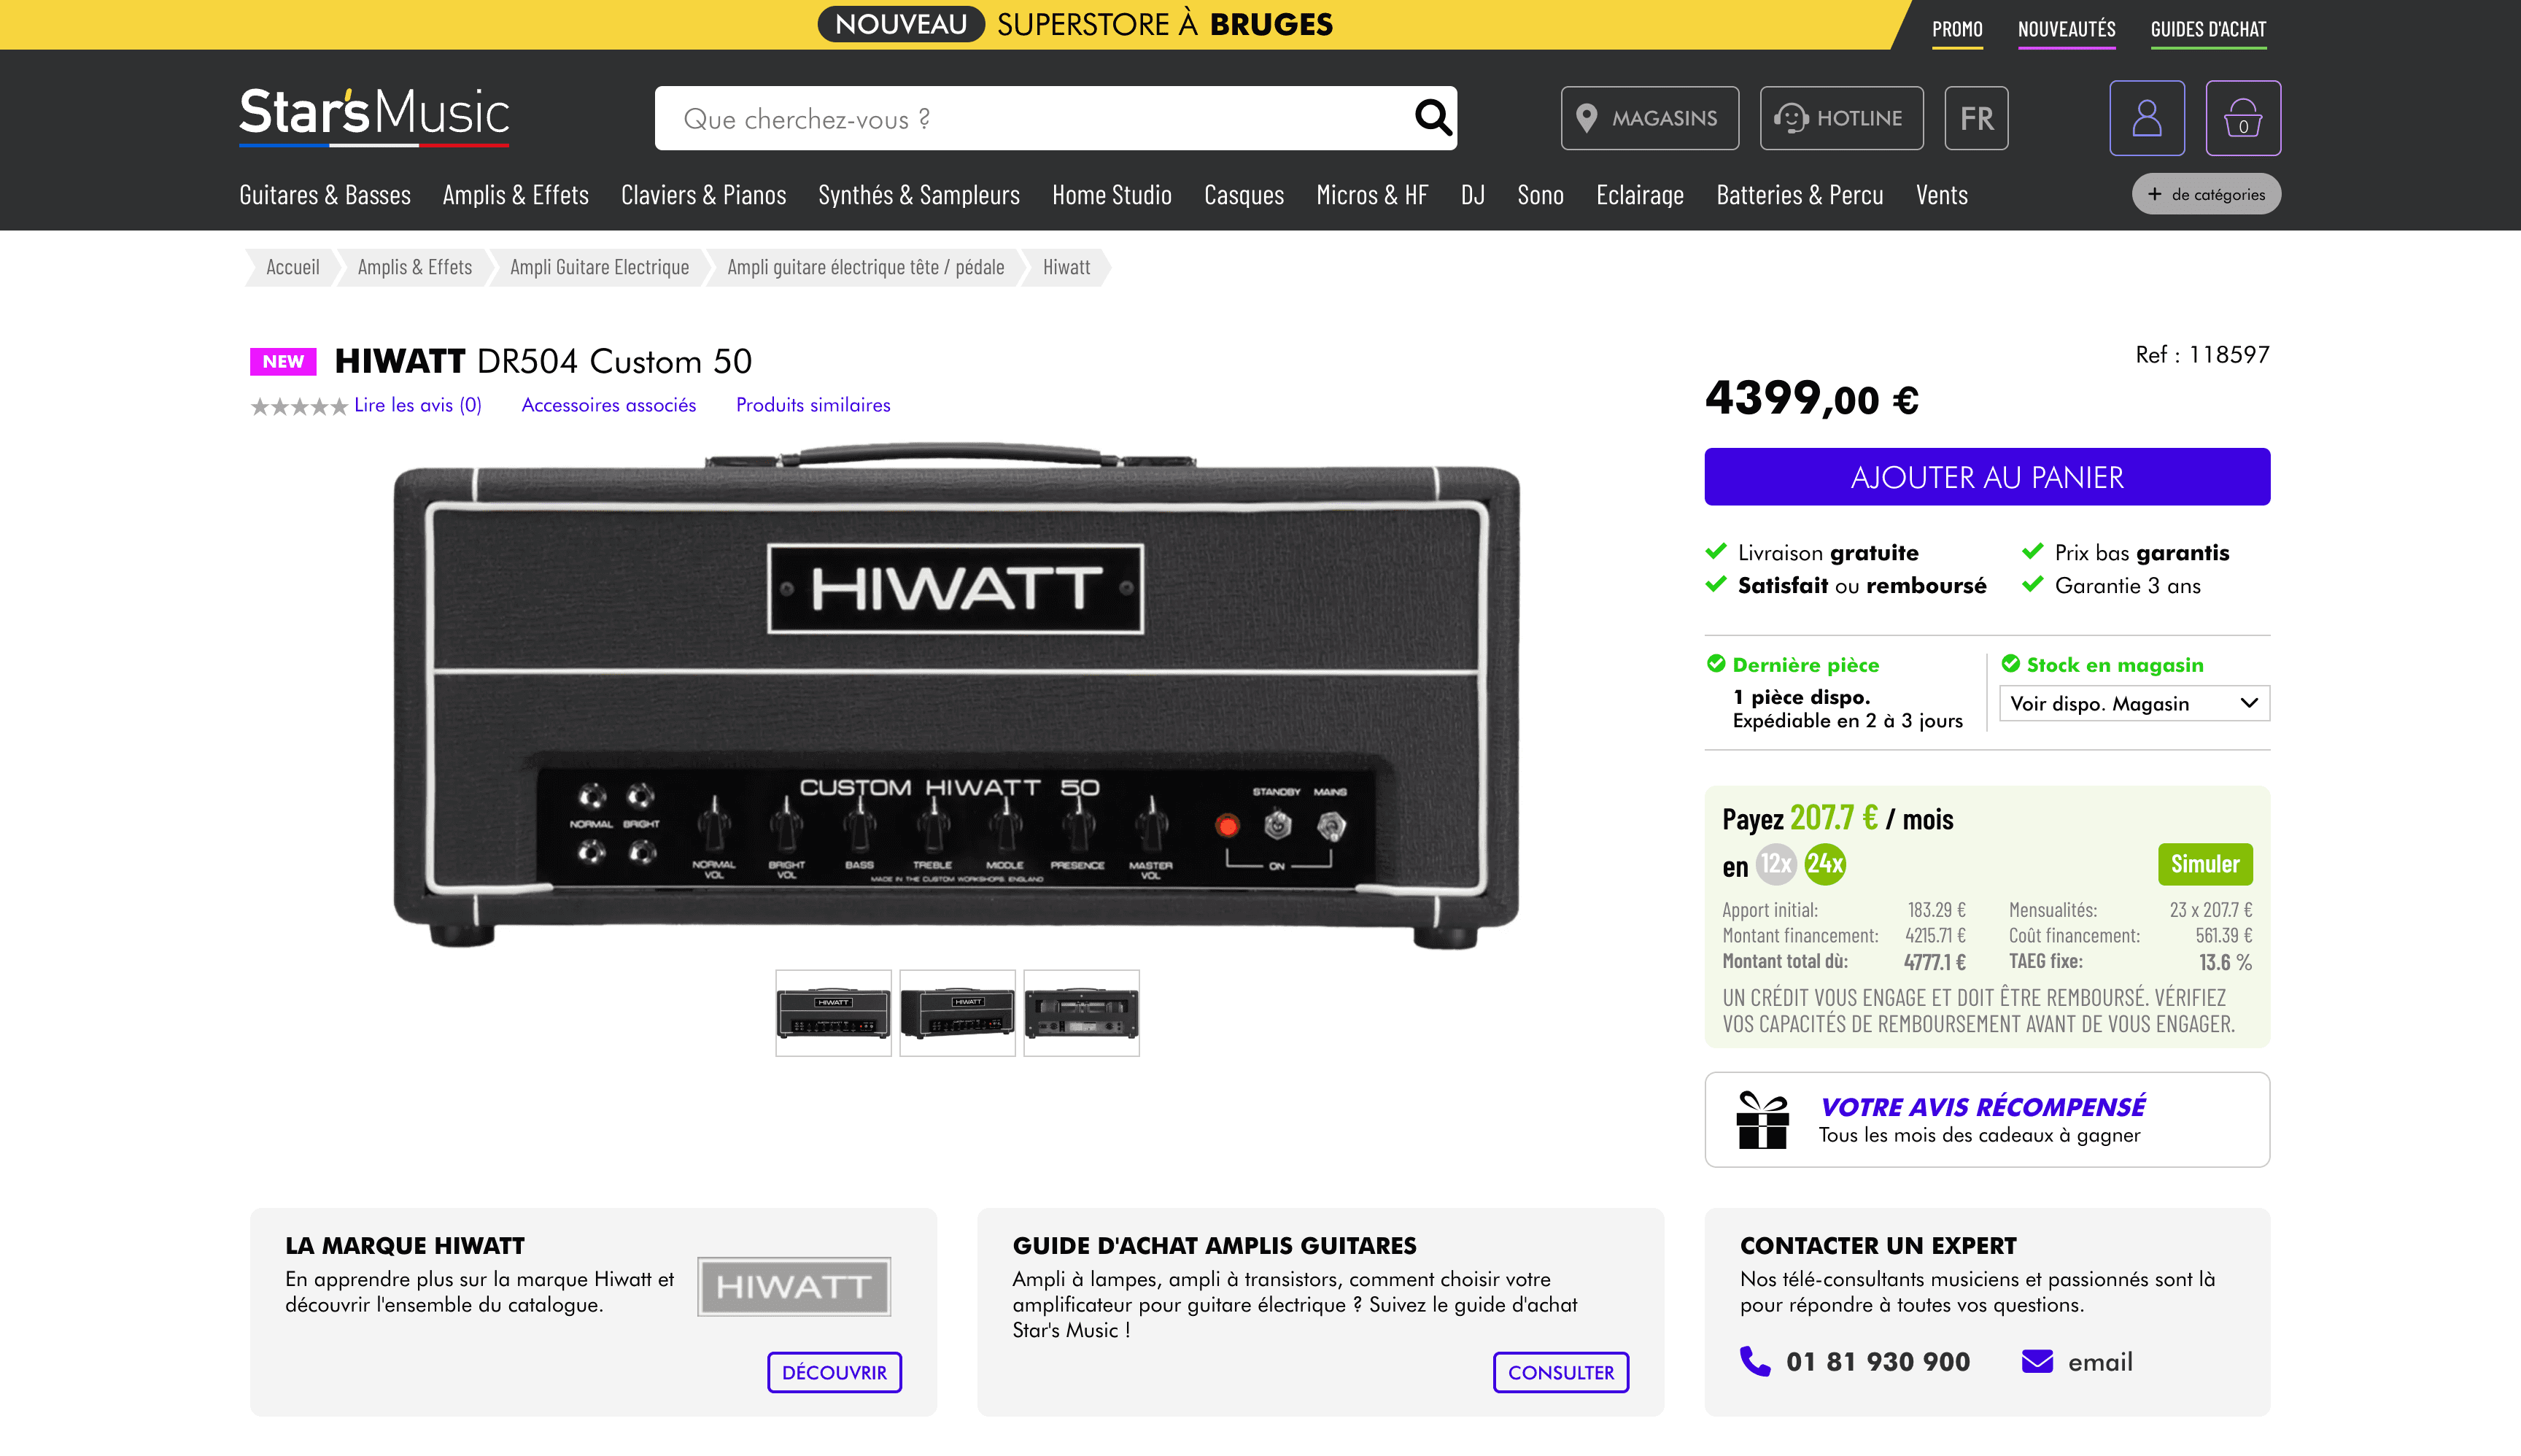Select the rear-view amp thumbnail
Image resolution: width=2521 pixels, height=1456 pixels.
1080,1012
